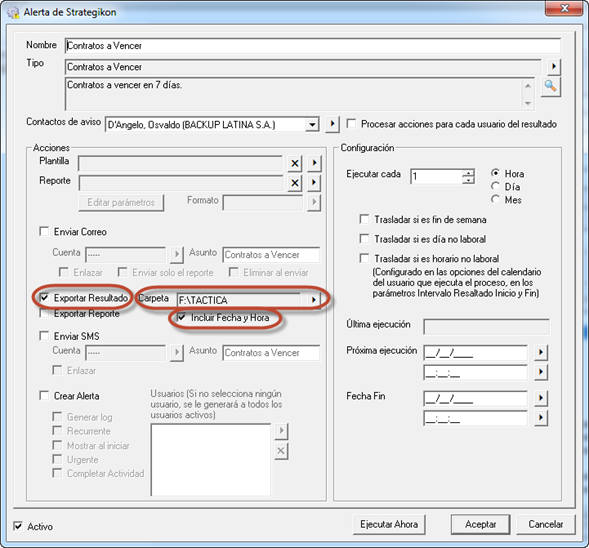Open the Reporte selector arrow button
This screenshot has height=548, width=589.
point(314,183)
